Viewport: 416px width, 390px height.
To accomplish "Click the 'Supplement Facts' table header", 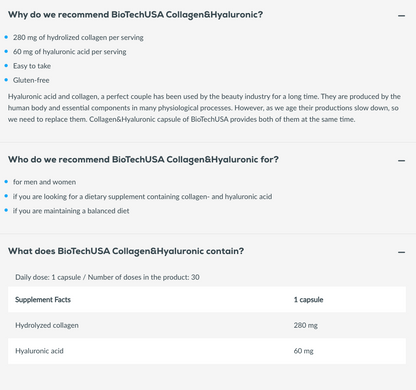I will click(43, 299).
